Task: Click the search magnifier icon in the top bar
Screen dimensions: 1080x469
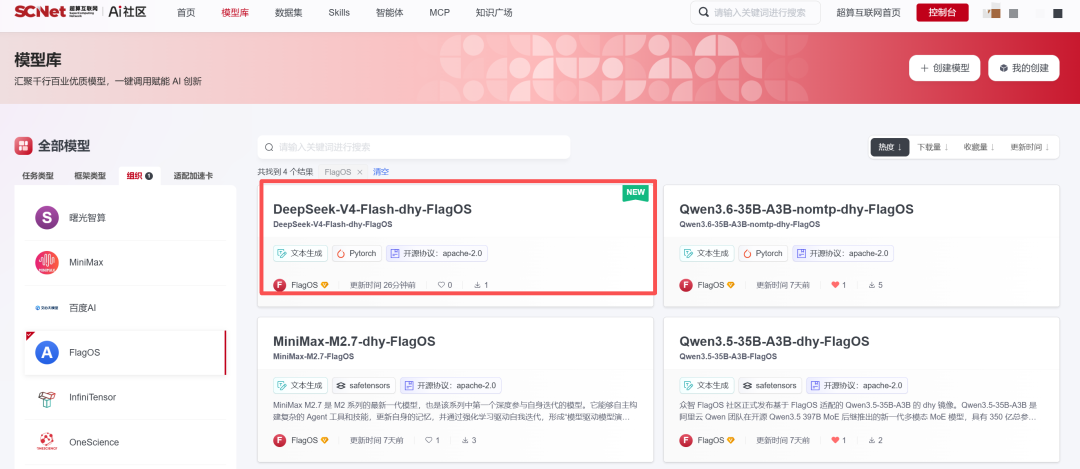Action: pos(703,12)
